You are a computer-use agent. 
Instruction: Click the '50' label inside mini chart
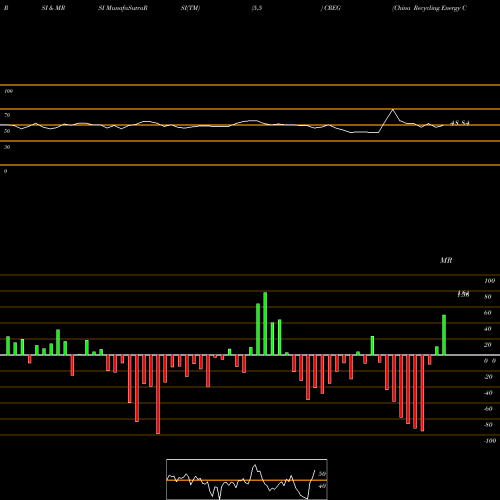[322, 474]
